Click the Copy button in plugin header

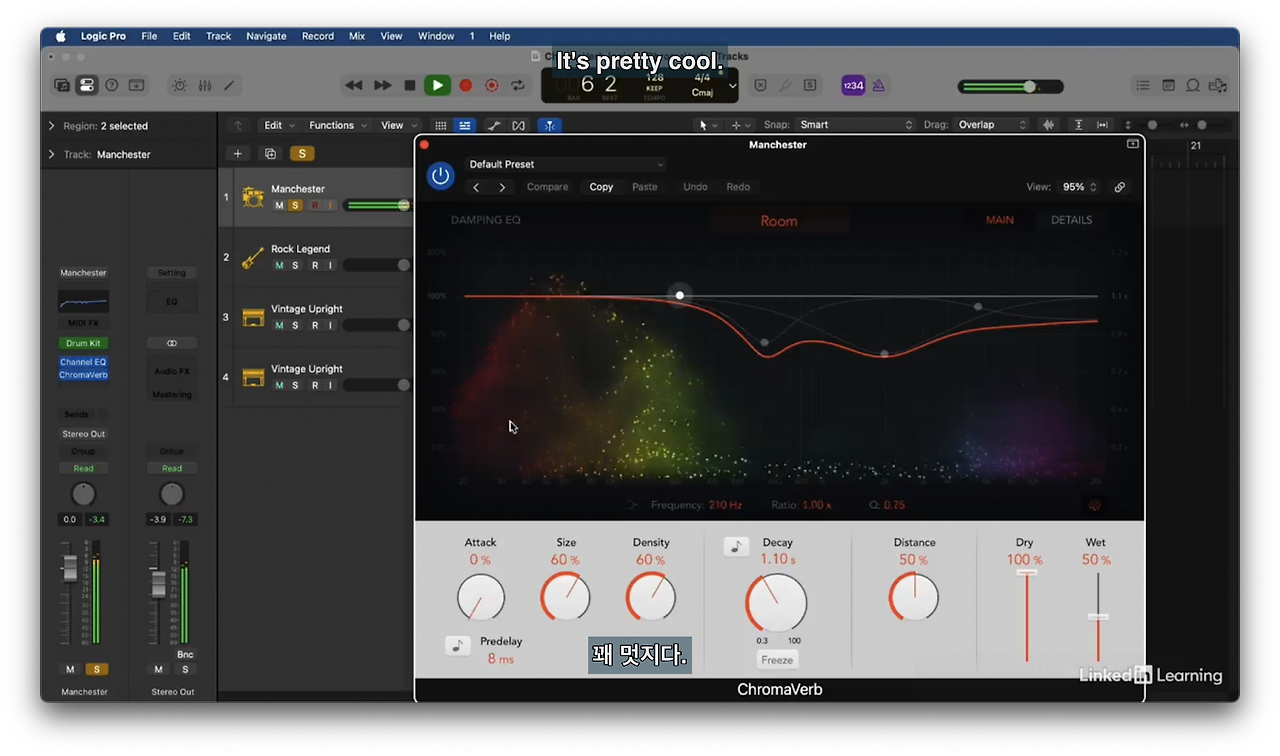601,187
